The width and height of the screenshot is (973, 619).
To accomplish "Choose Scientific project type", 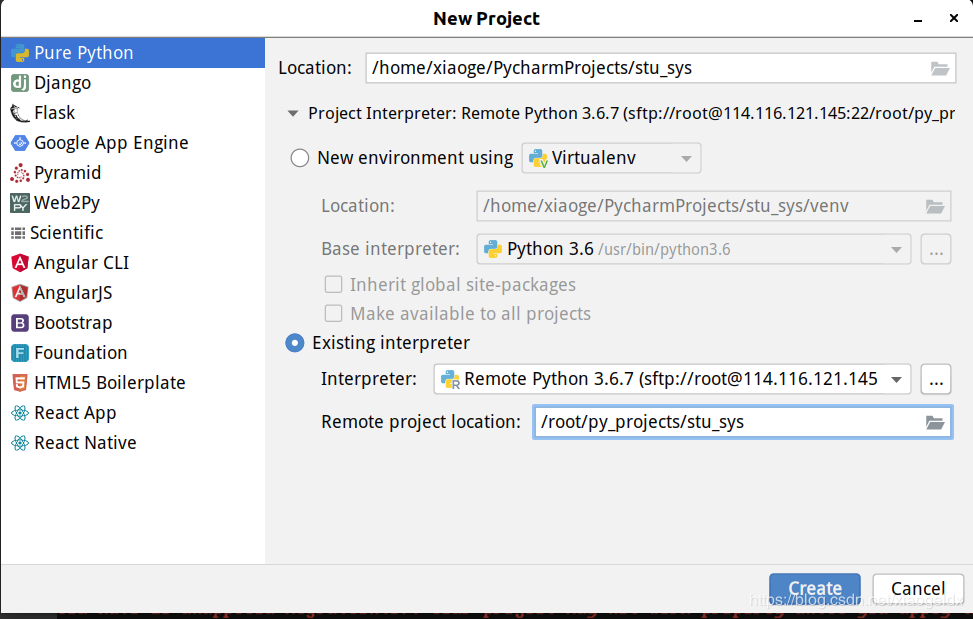I will coord(133,233).
